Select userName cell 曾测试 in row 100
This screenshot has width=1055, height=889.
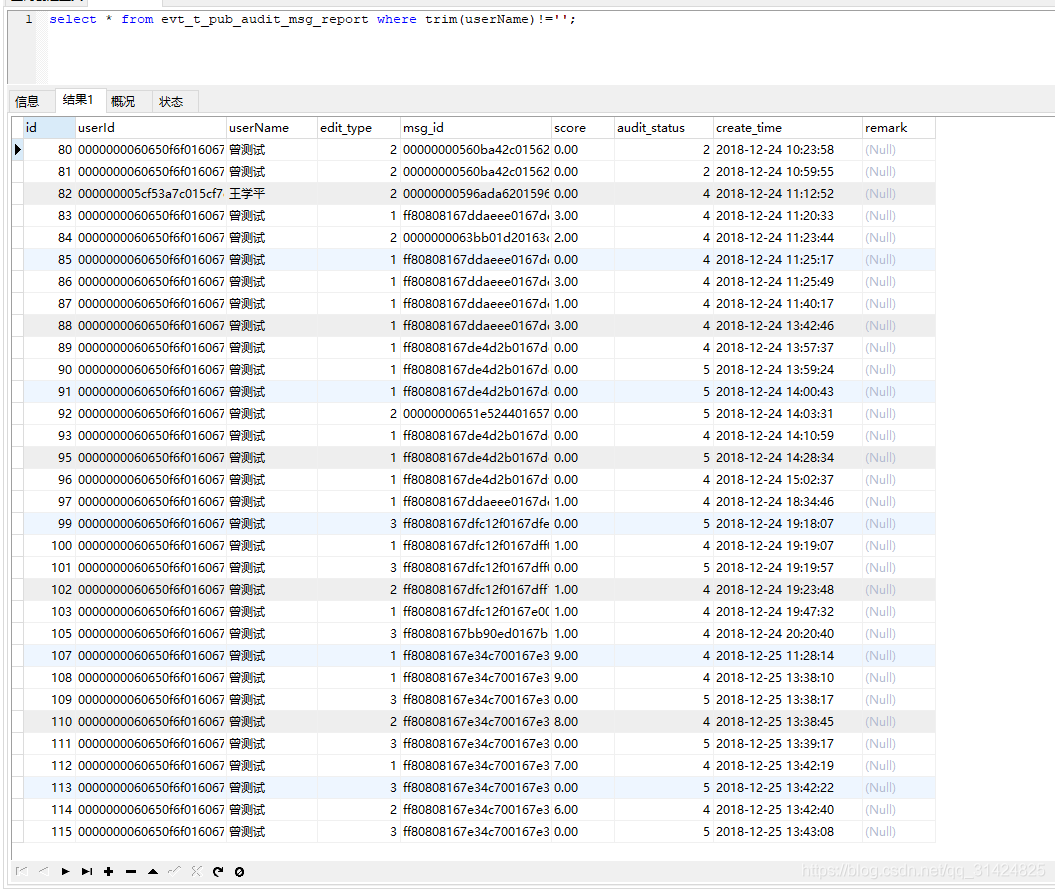click(272, 546)
